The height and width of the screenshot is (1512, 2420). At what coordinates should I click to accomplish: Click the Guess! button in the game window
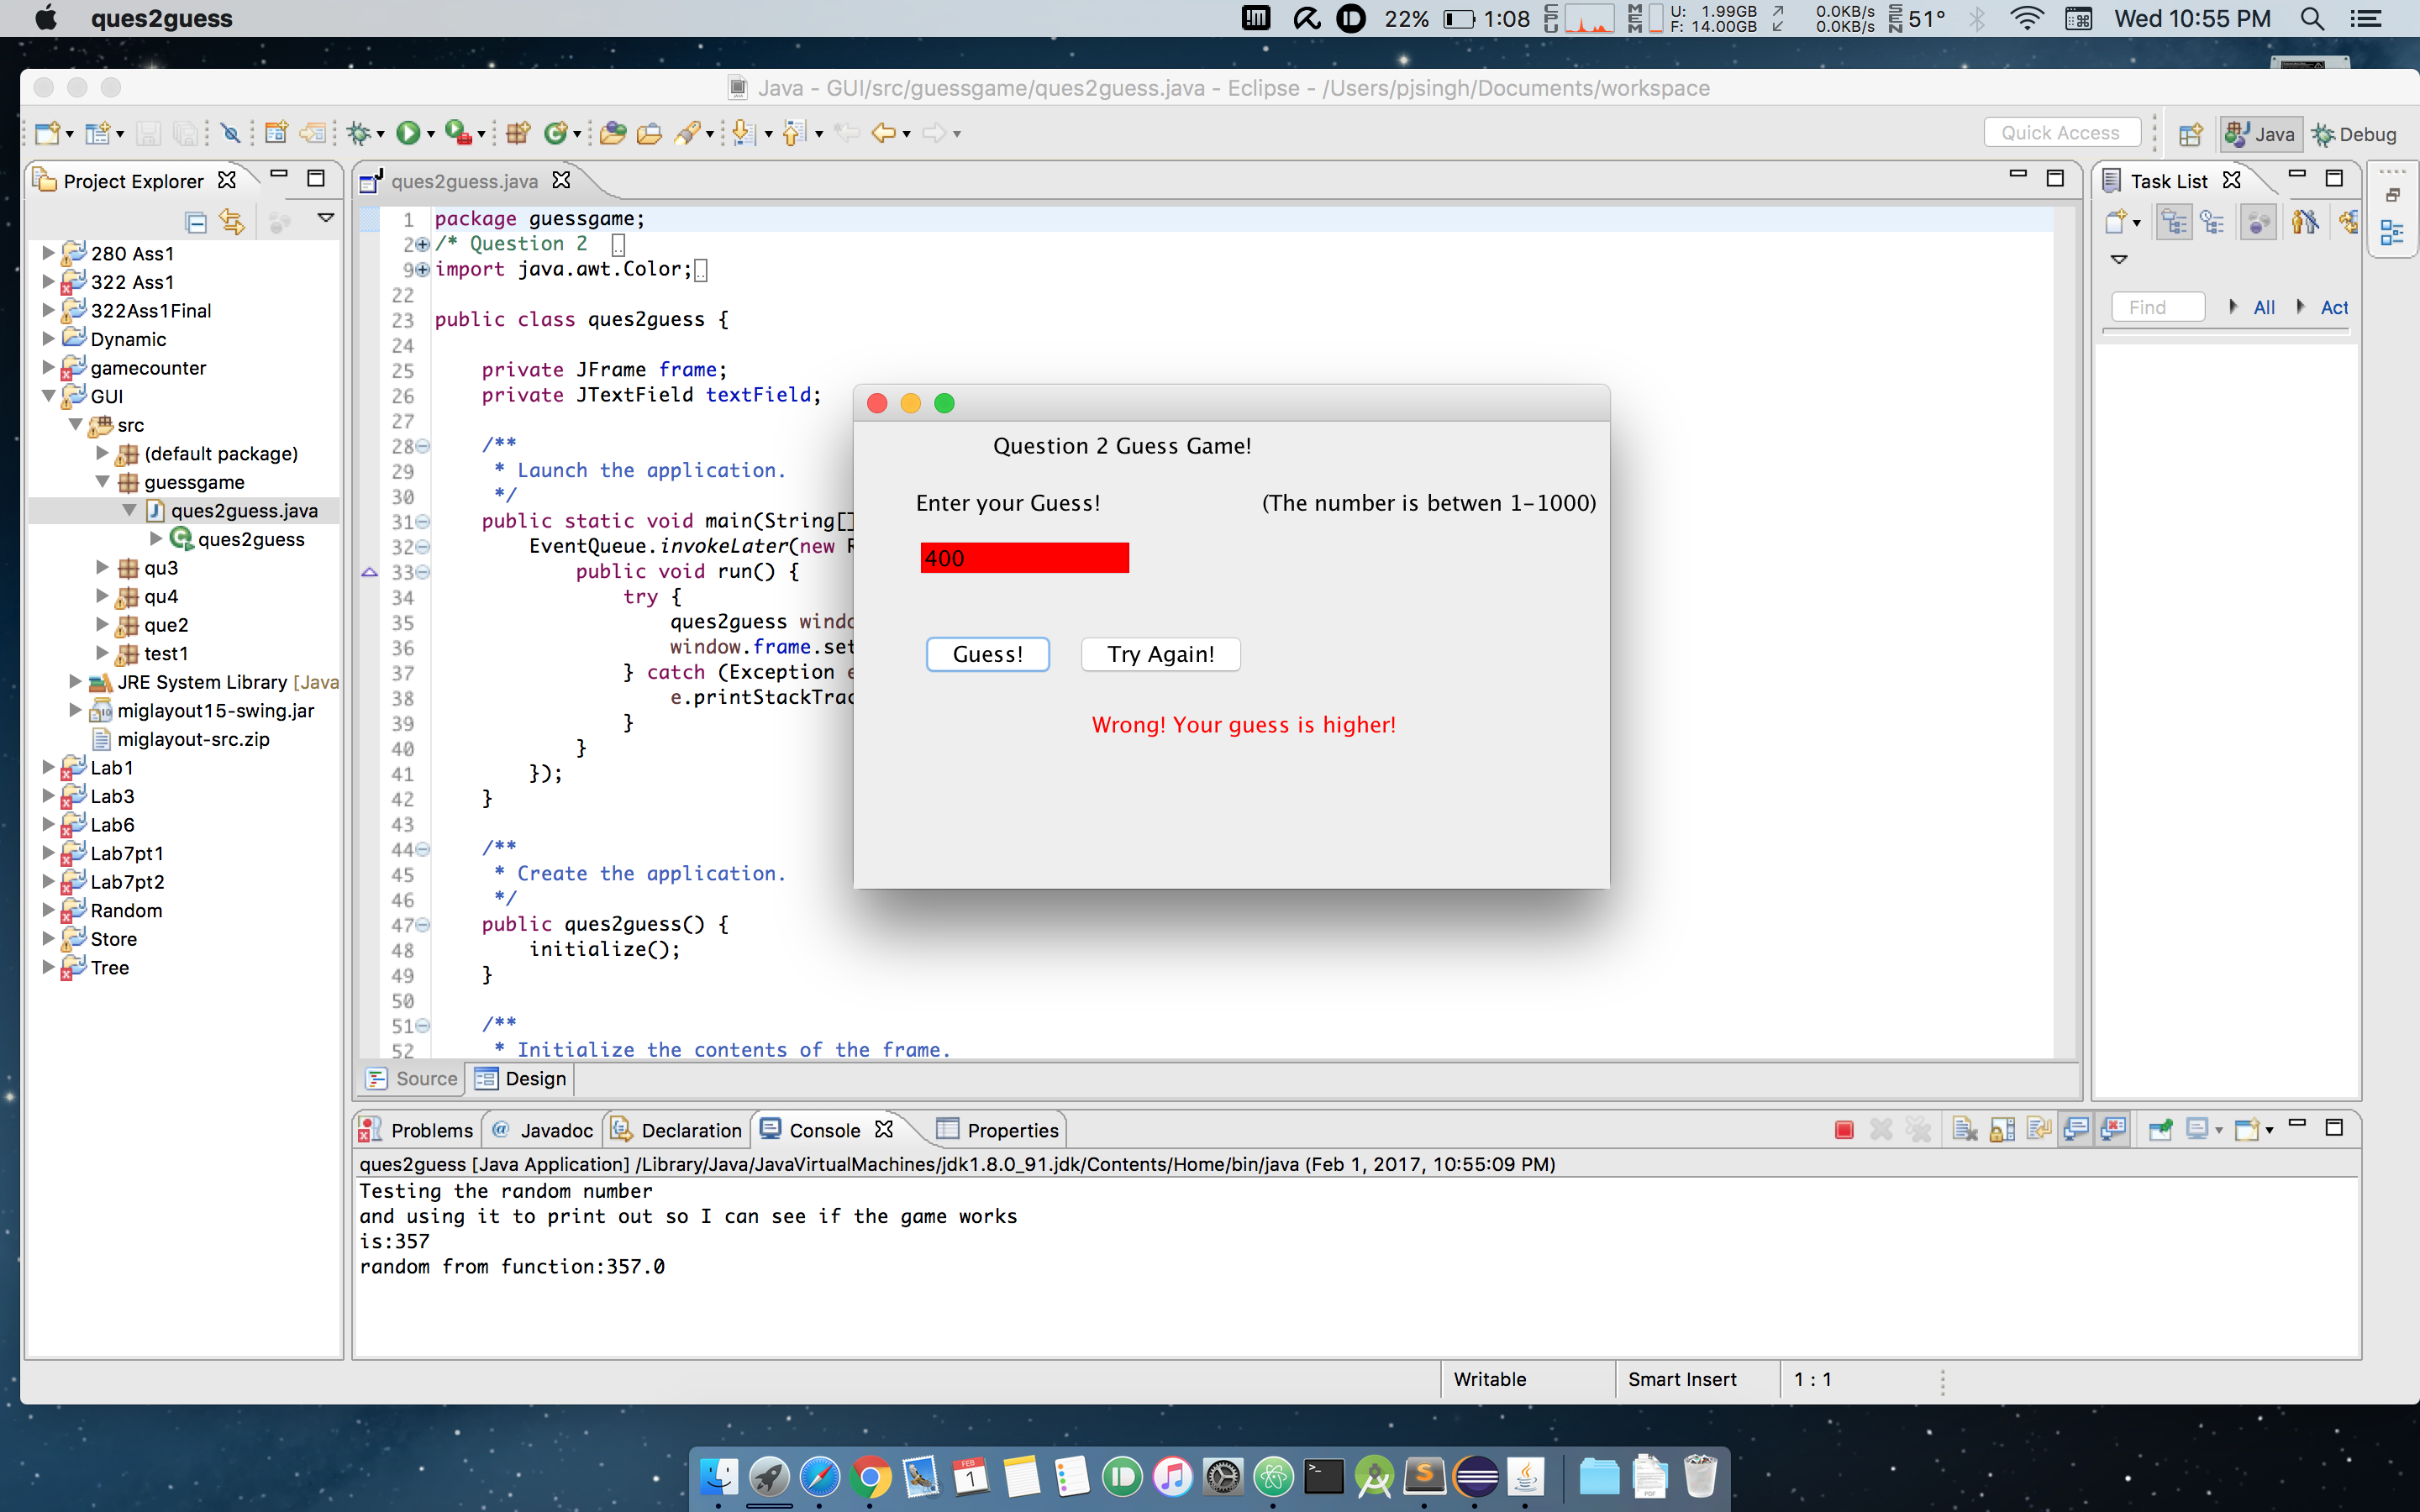pos(987,654)
